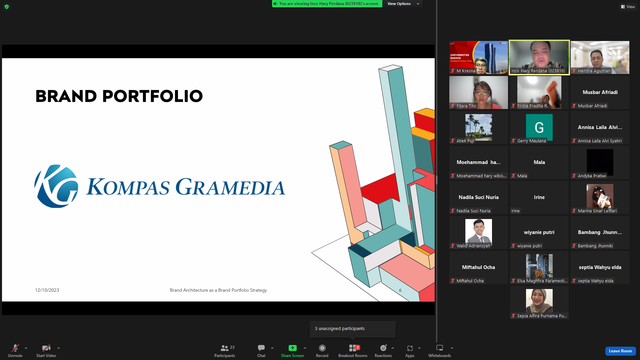Image resolution: width=640 pixels, height=360 pixels.
Task: Open audio options arrow next to Unmute
Action: 26,348
